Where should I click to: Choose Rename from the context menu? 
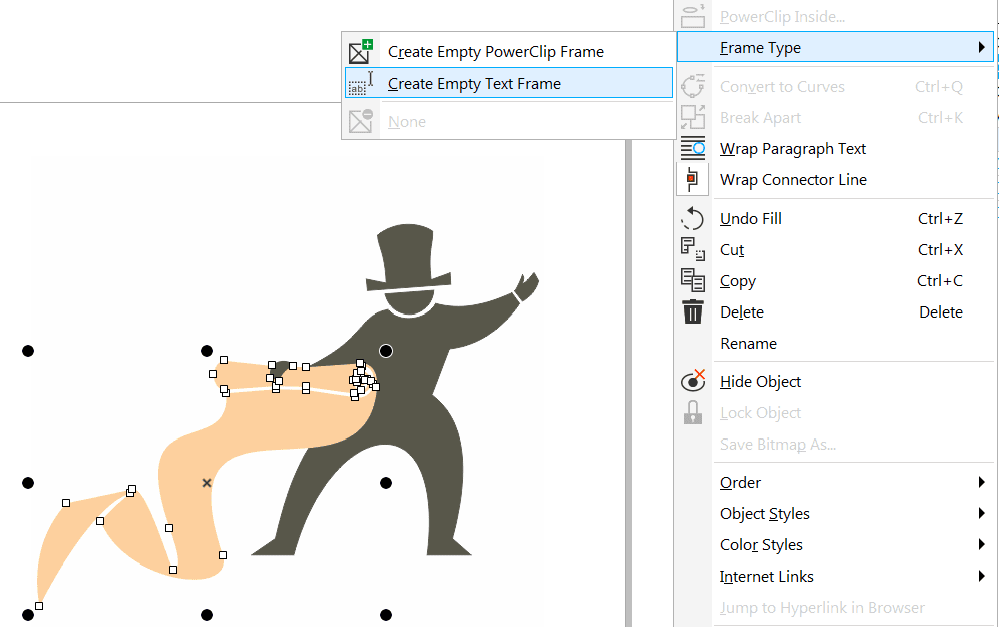[748, 344]
